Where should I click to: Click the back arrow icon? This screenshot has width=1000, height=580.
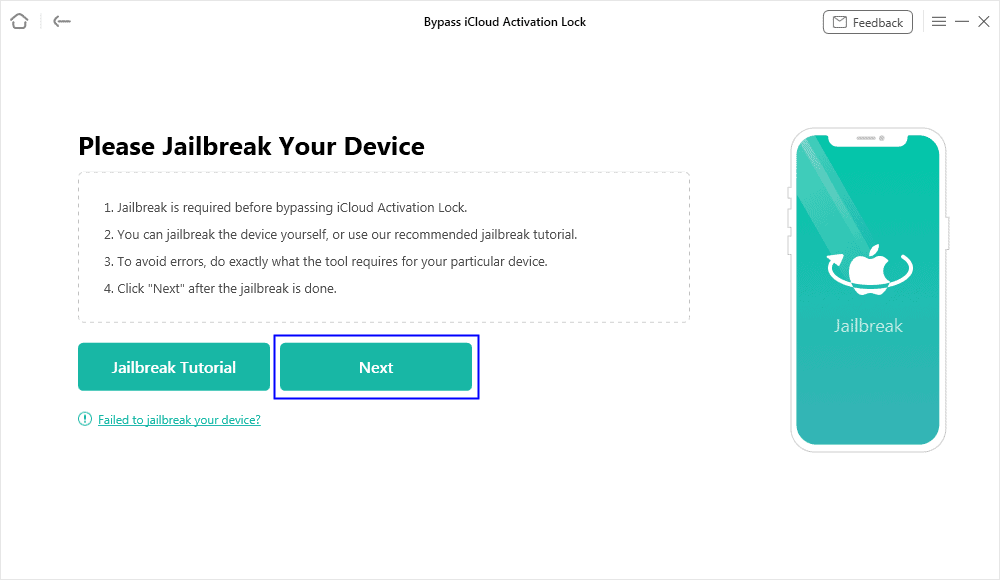click(62, 22)
